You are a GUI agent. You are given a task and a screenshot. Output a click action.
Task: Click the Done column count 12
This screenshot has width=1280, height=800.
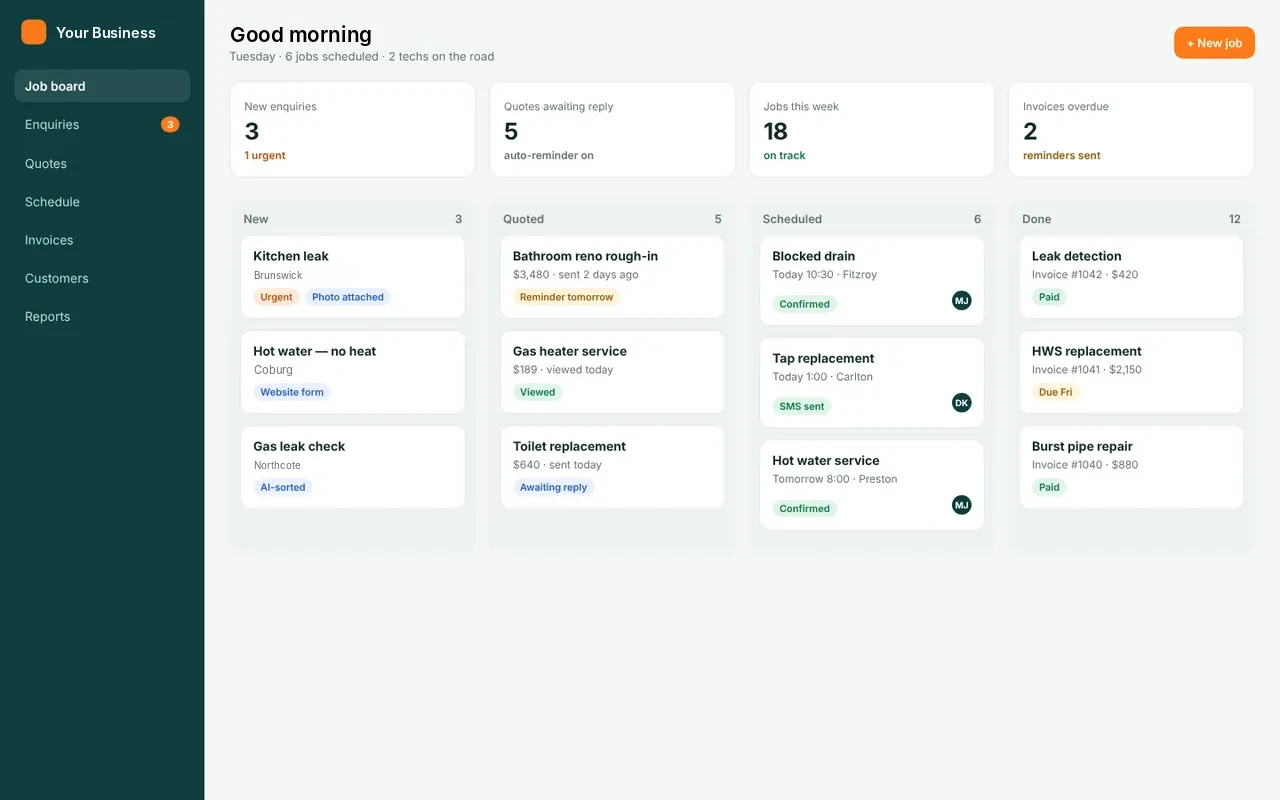(1234, 219)
